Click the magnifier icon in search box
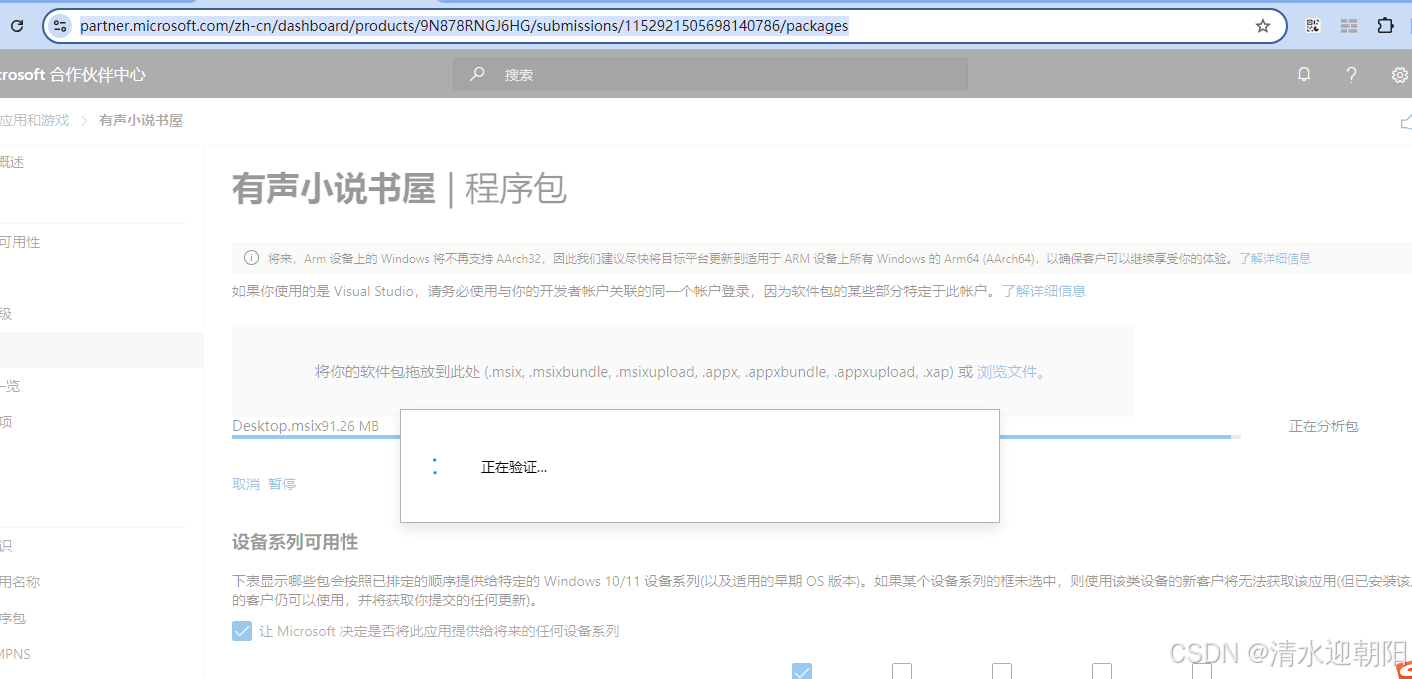Screen dimensions: 1412x679 coord(477,74)
